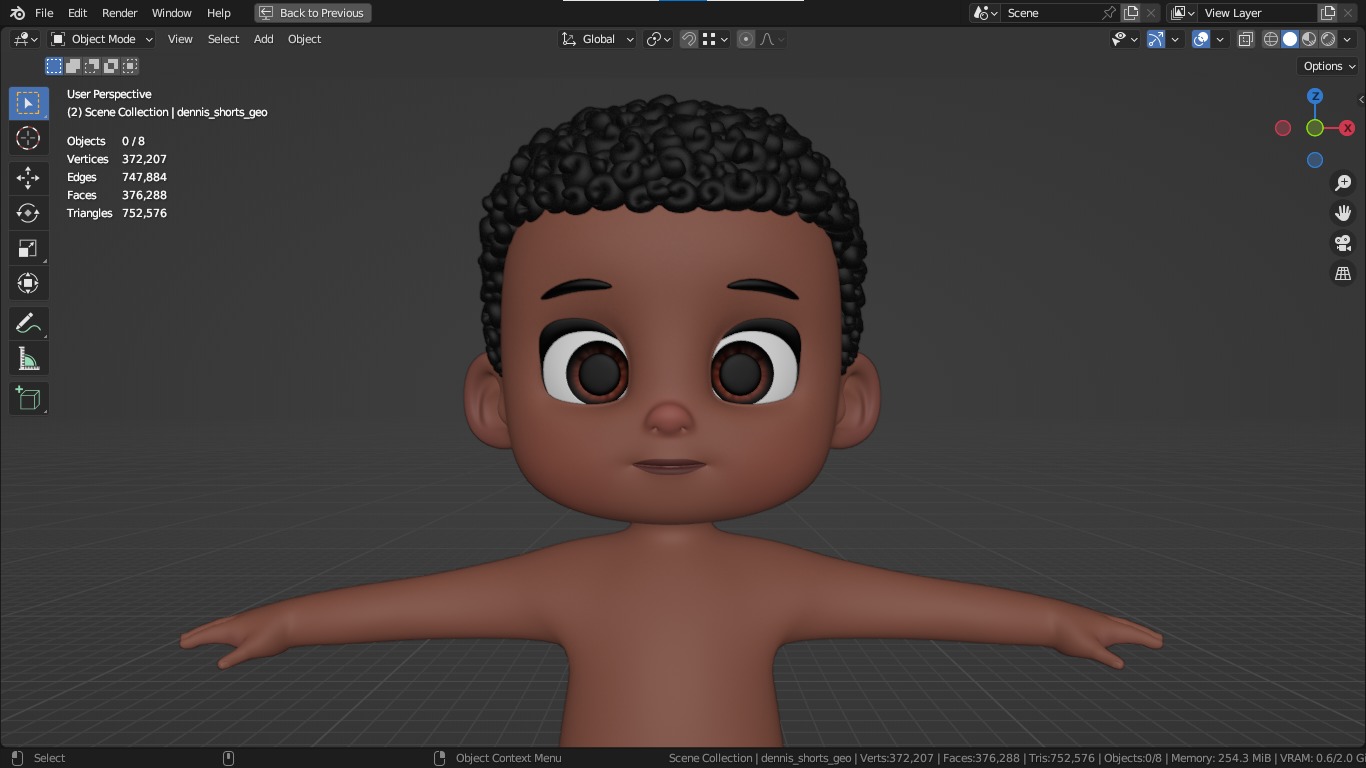This screenshot has height=768, width=1366.
Task: Browse scenes with the scene icon
Action: (x=986, y=13)
